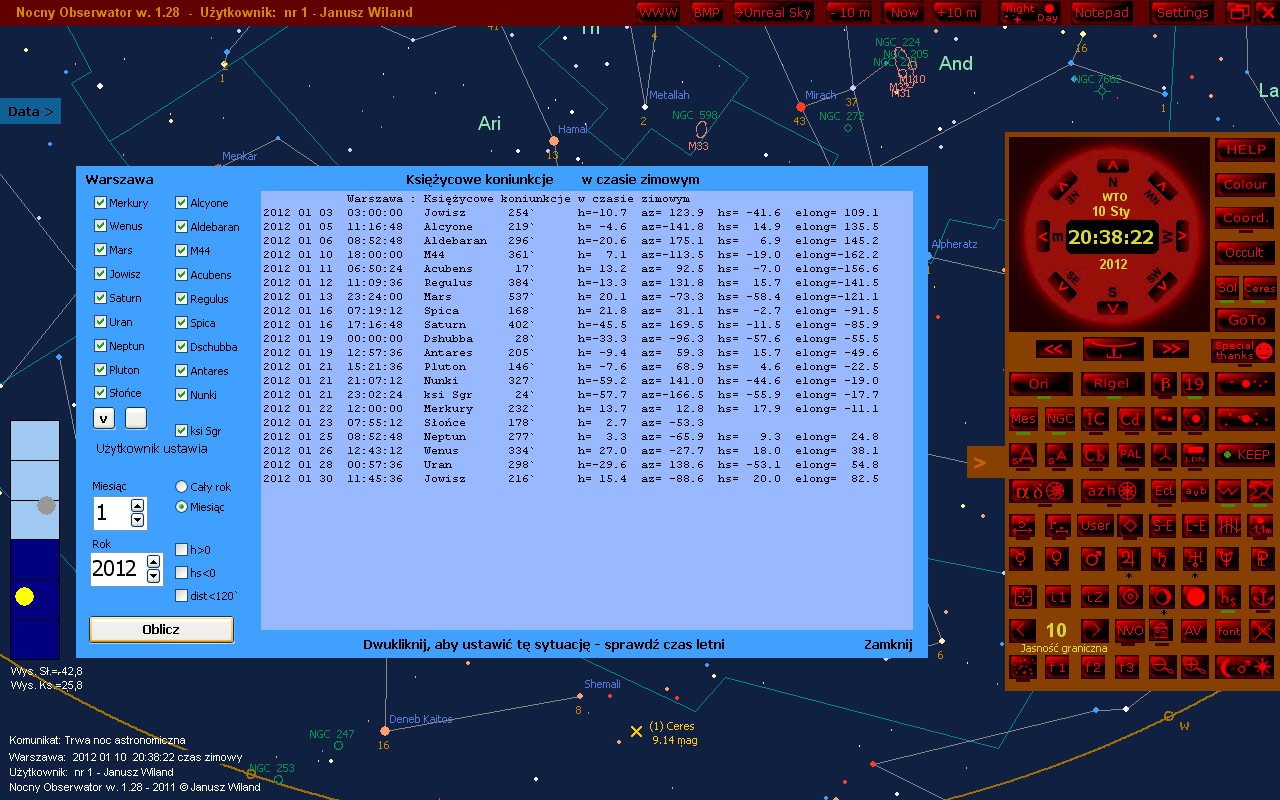Select the Miesiąc radio button
Image resolution: width=1280 pixels, height=800 pixels.
(181, 507)
